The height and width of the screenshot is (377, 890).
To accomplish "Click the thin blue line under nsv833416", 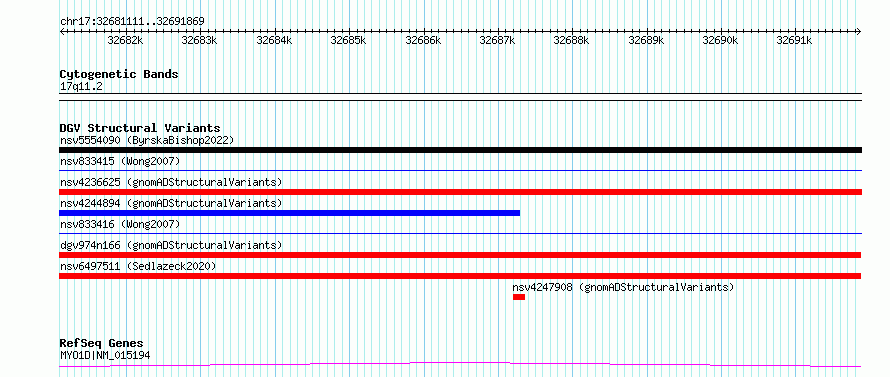I will click(x=460, y=233).
